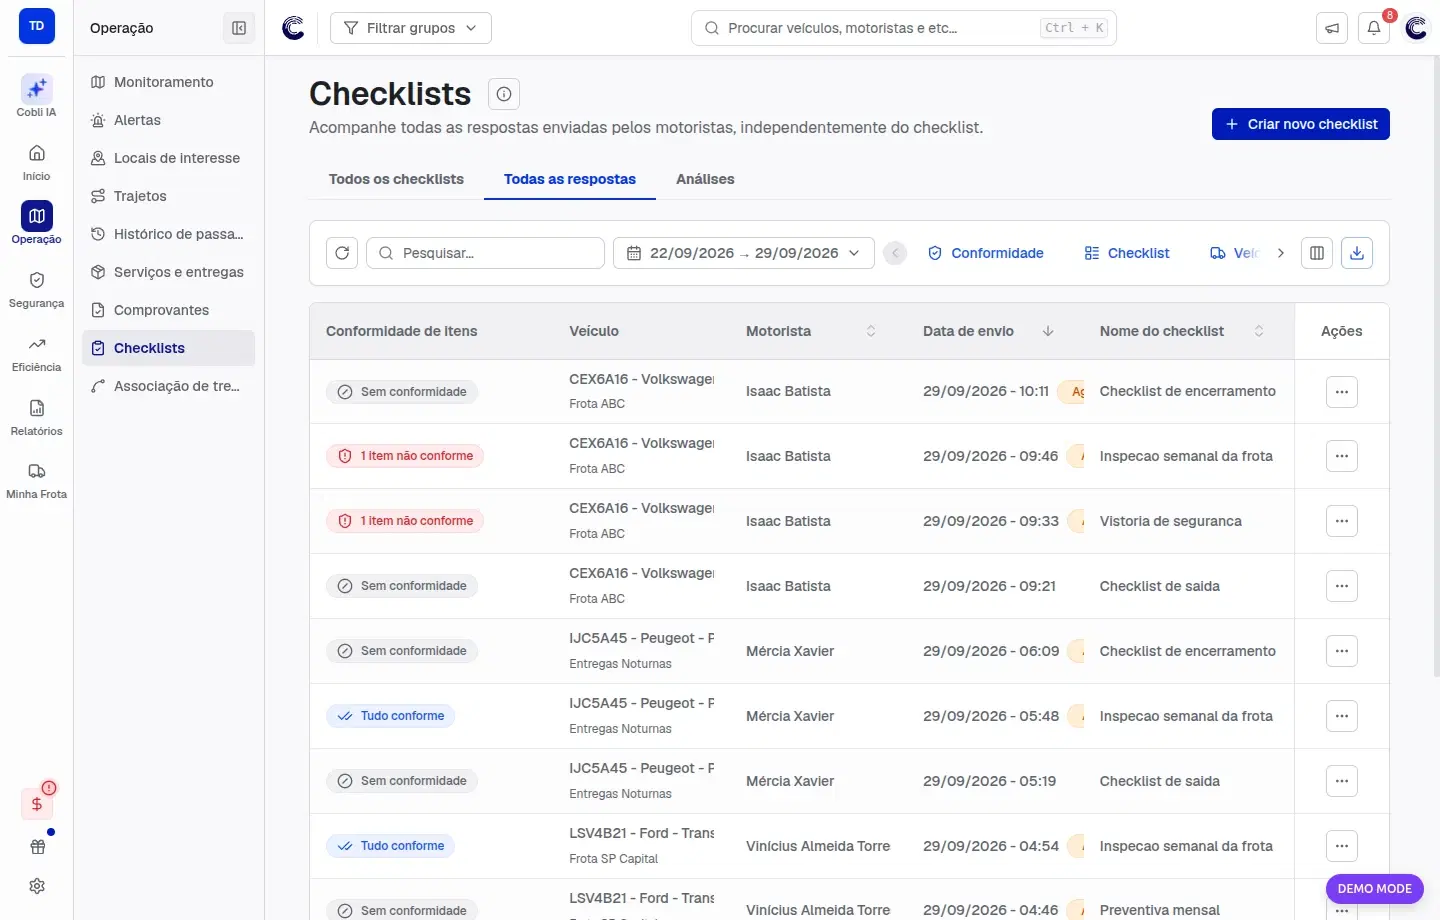The height and width of the screenshot is (920, 1440).
Task: Open the Segurança section
Action: [x=37, y=289]
